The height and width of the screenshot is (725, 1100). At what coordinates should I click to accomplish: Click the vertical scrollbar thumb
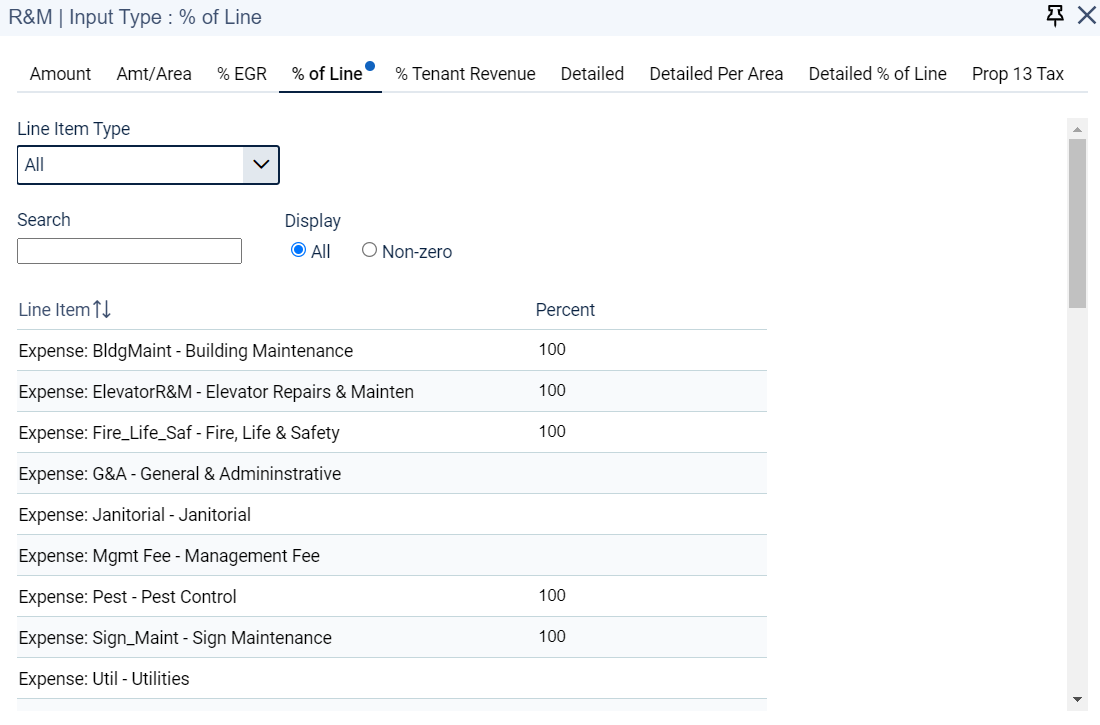[x=1078, y=223]
